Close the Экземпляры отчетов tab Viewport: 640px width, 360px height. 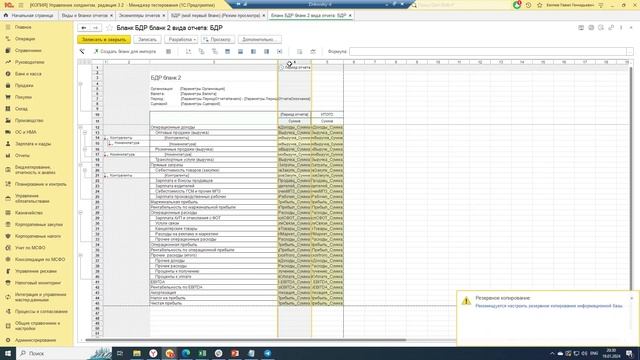click(164, 16)
